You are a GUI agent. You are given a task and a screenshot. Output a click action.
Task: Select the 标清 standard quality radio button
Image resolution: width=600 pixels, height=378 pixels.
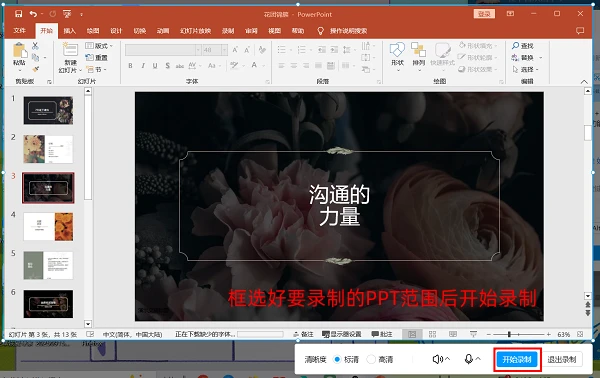[x=337, y=359]
